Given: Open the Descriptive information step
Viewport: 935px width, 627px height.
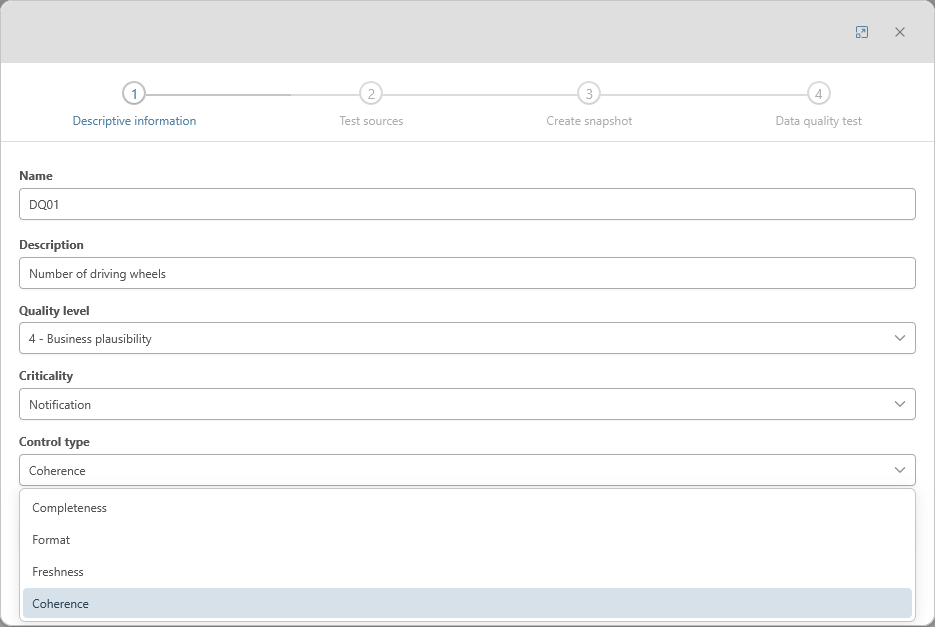Looking at the screenshot, I should coord(134,121).
